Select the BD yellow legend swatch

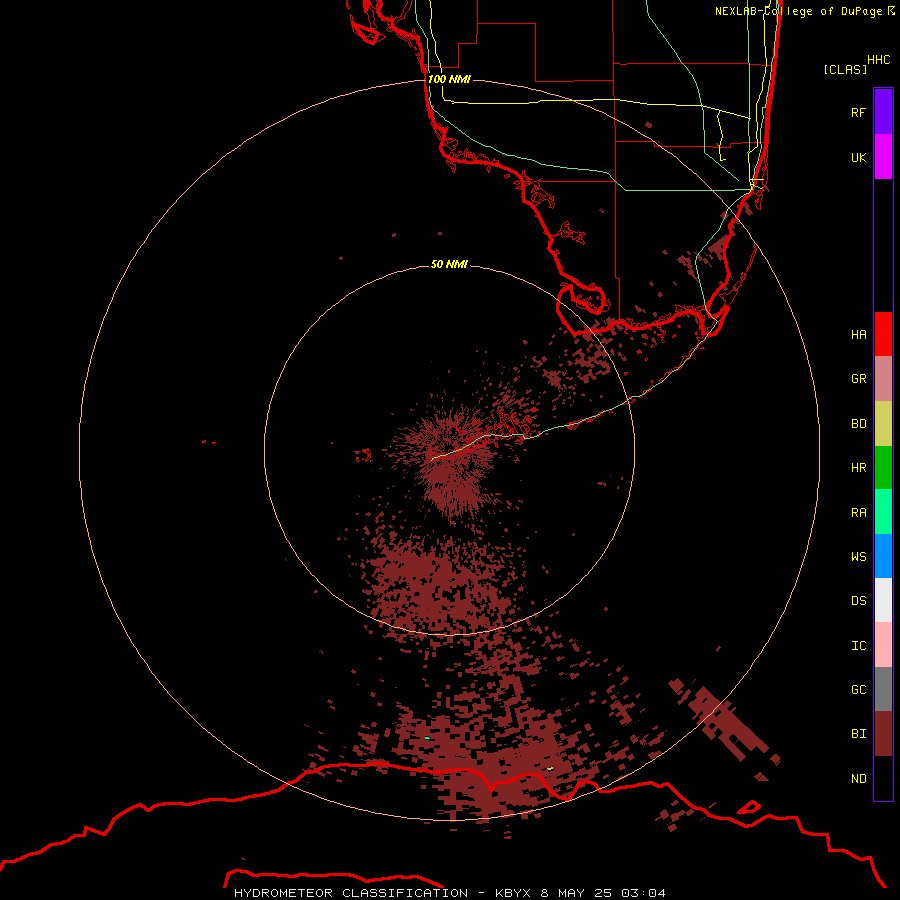[x=883, y=423]
